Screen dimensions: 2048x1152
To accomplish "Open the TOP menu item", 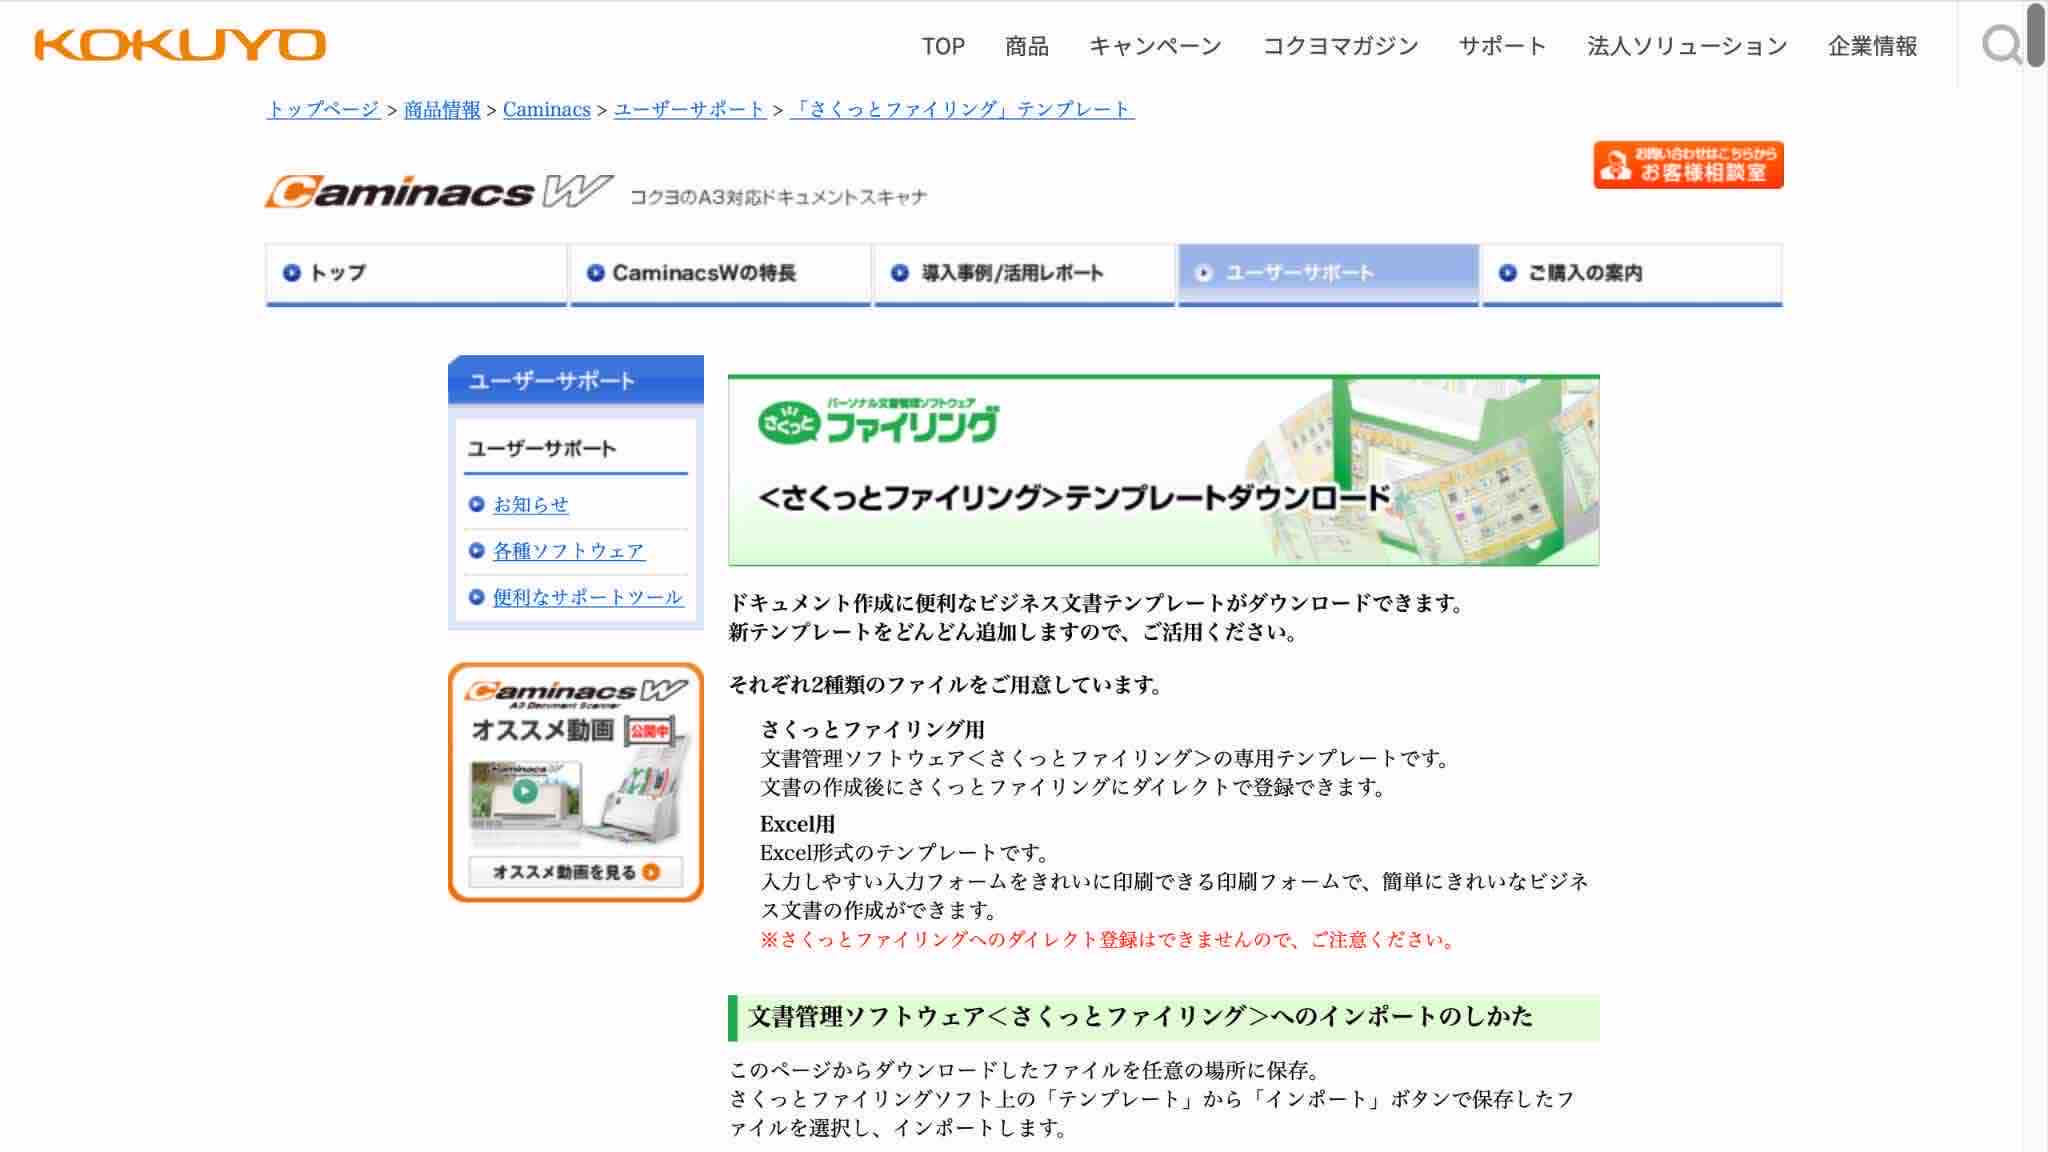I will point(943,46).
